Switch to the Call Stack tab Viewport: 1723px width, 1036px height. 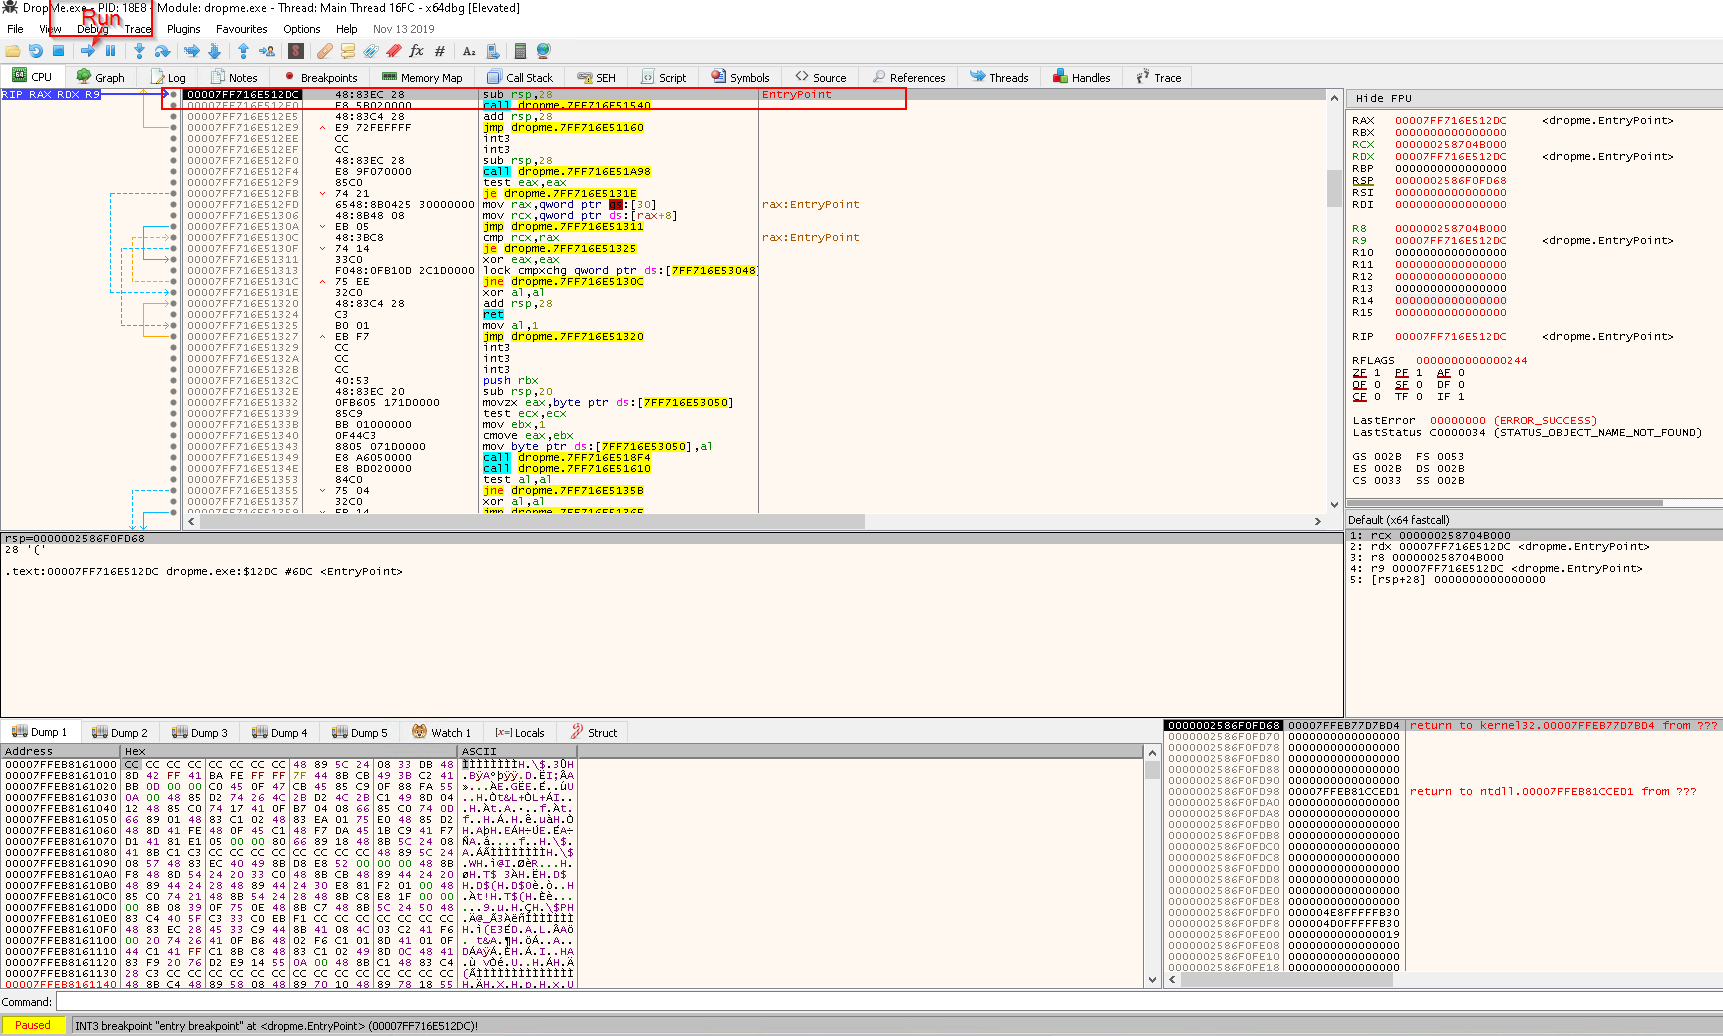pyautogui.click(x=520, y=77)
